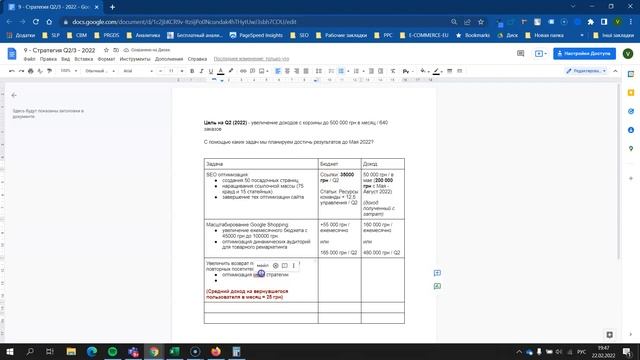Open the editing mode dropdown
640x360 pixels.
point(586,71)
